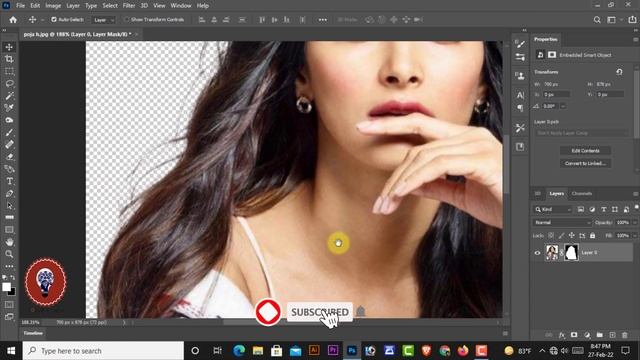The height and width of the screenshot is (360, 640).
Task: Open the Search icon in the options bar
Action: point(597,20)
